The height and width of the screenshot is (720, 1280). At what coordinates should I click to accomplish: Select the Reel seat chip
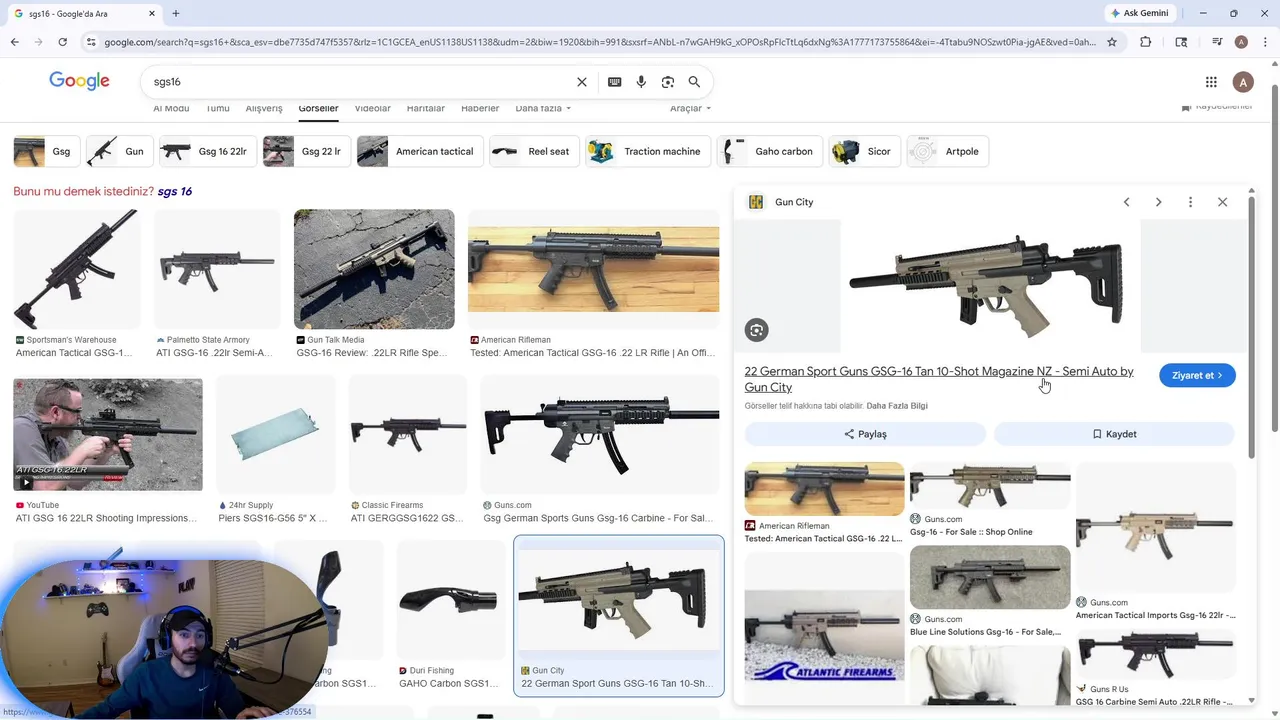point(534,151)
